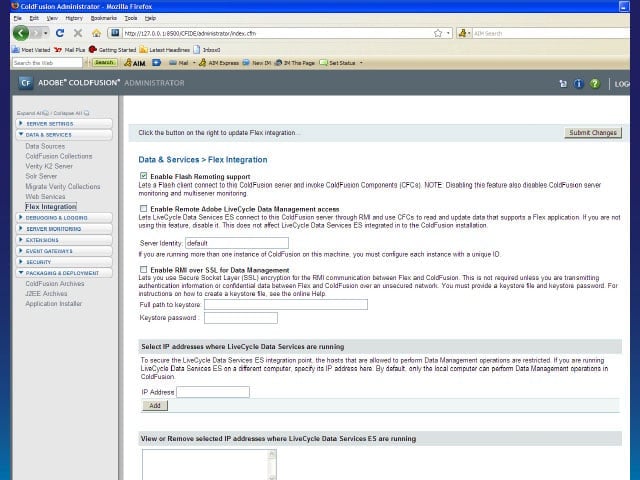Click the Submit Changes button

pyautogui.click(x=593, y=133)
